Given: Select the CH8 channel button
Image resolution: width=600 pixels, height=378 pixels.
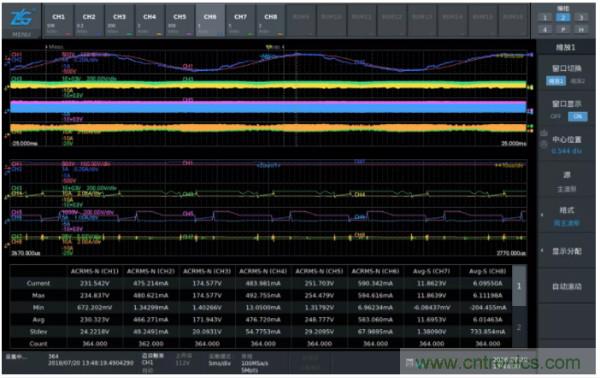Looking at the screenshot, I should click(271, 21).
